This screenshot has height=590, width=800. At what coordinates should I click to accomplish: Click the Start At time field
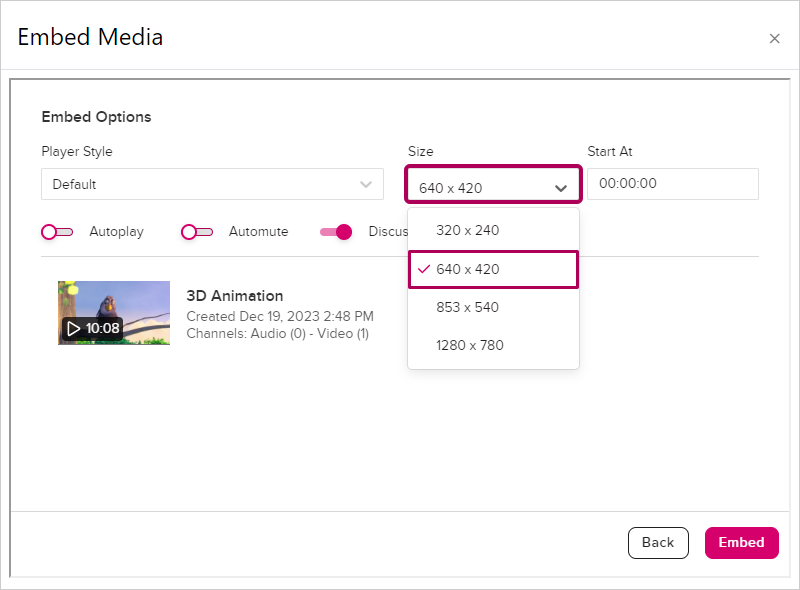672,184
